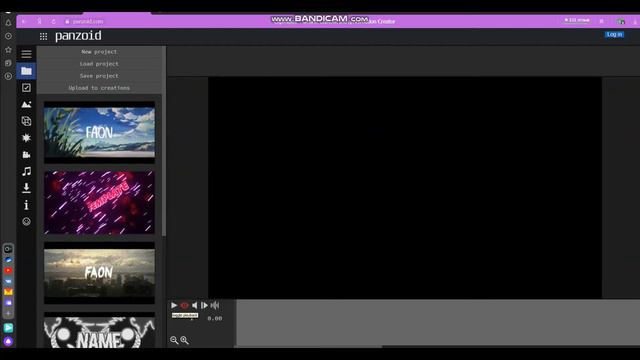The width and height of the screenshot is (640, 360).
Task: Open the music note audio panel
Action: point(26,171)
